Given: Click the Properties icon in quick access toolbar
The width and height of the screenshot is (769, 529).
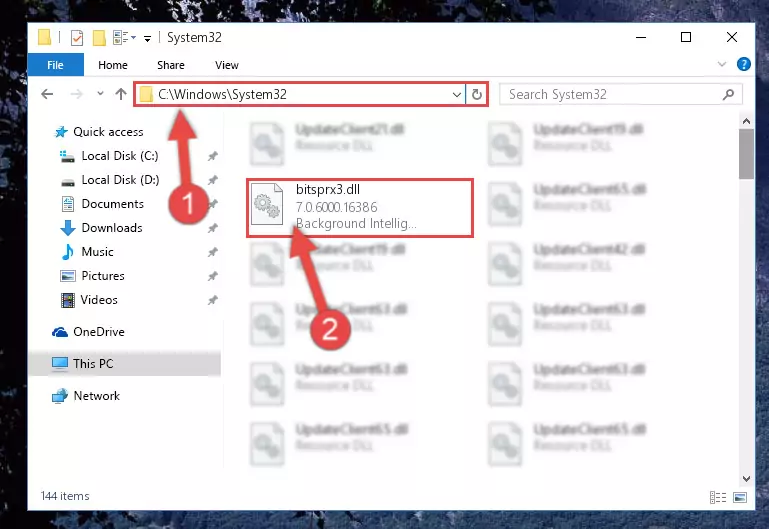Looking at the screenshot, I should tap(77, 38).
